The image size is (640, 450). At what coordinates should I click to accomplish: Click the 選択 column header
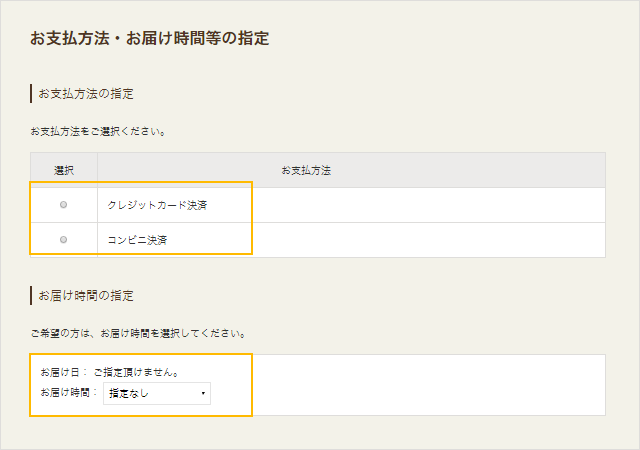point(64,170)
